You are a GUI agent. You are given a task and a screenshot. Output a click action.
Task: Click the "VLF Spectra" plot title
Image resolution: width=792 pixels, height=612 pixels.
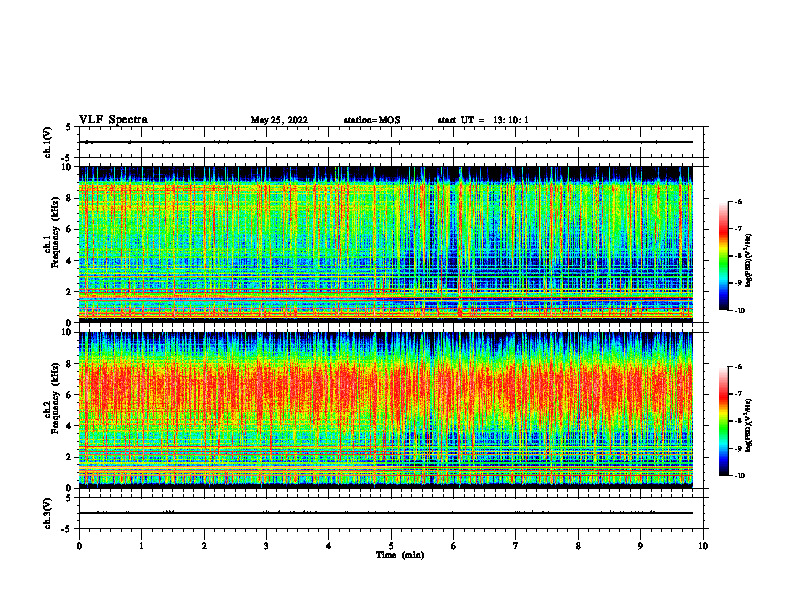113,120
